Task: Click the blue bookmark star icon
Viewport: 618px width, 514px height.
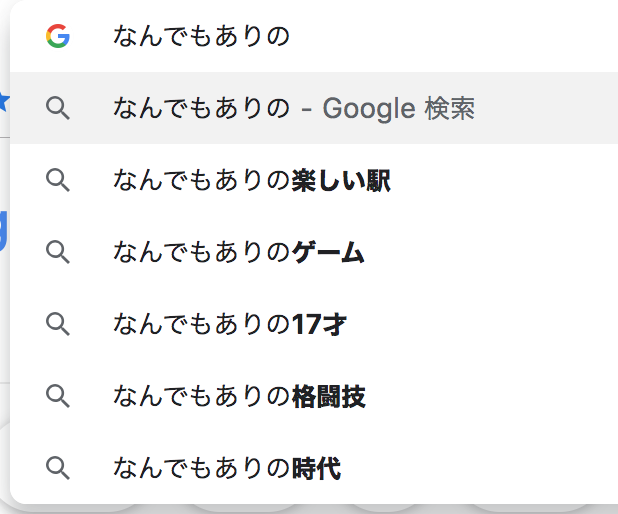Action: click(x=4, y=99)
